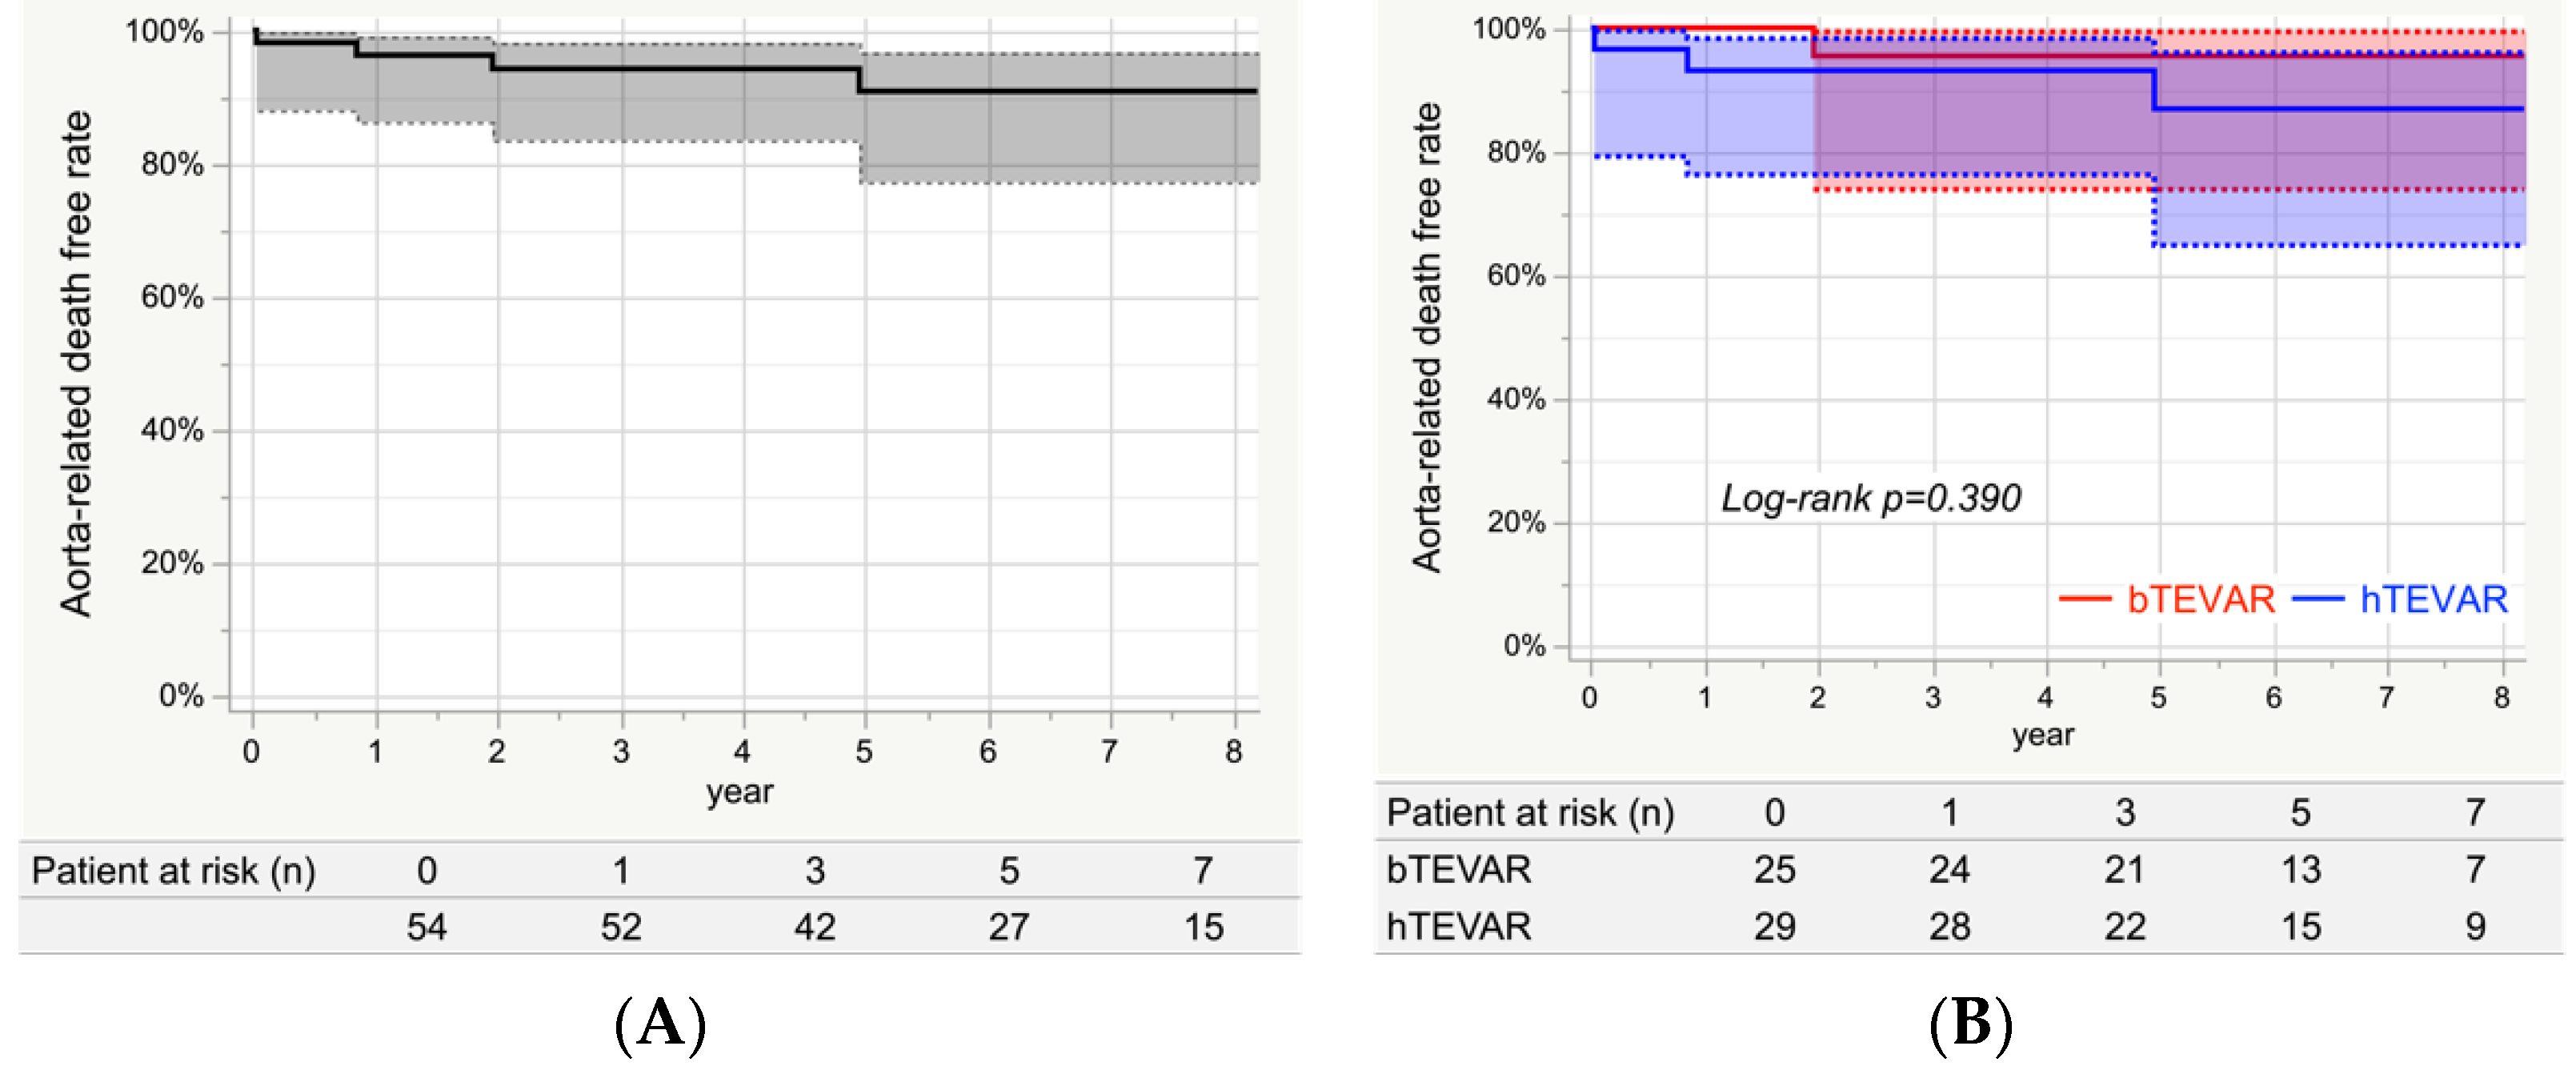Click the red bTEVAR legend line
Viewport: 2576px width, 1074px height.
(2084, 599)
